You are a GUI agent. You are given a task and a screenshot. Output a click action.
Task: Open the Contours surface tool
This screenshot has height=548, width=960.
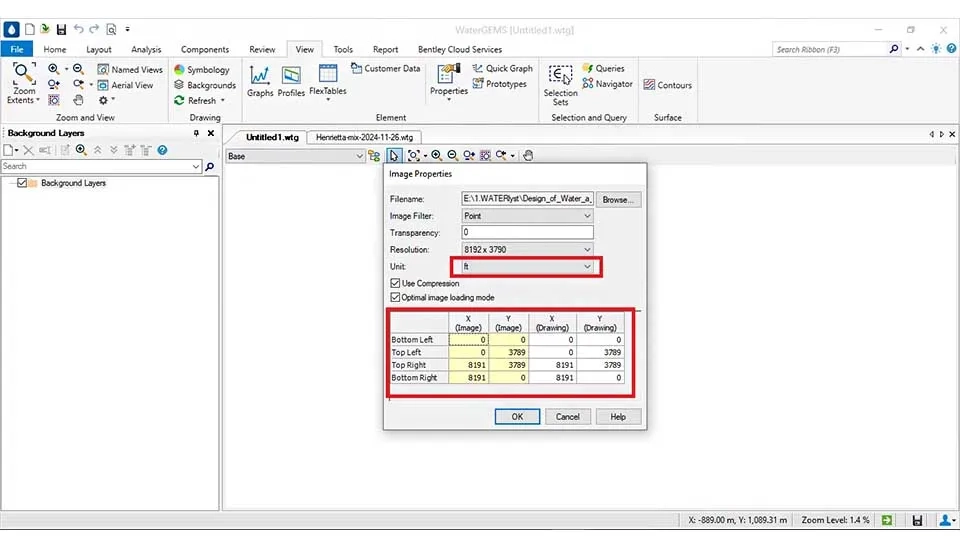coord(667,85)
